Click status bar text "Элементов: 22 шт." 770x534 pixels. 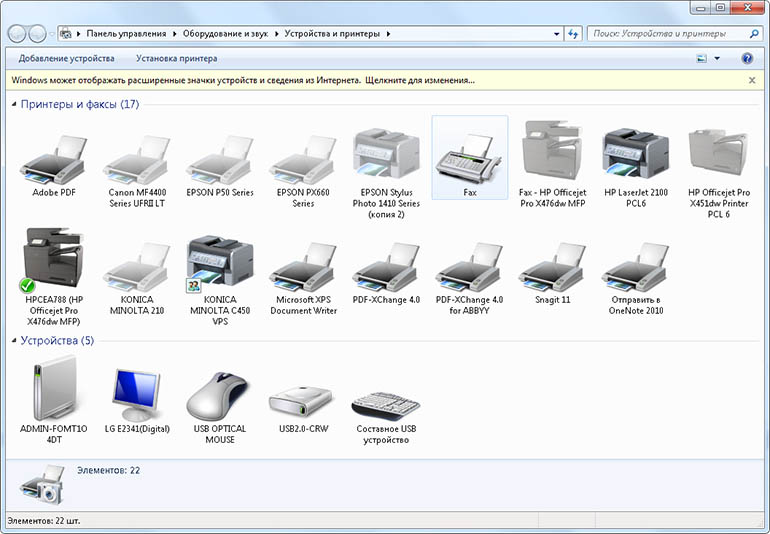44,520
